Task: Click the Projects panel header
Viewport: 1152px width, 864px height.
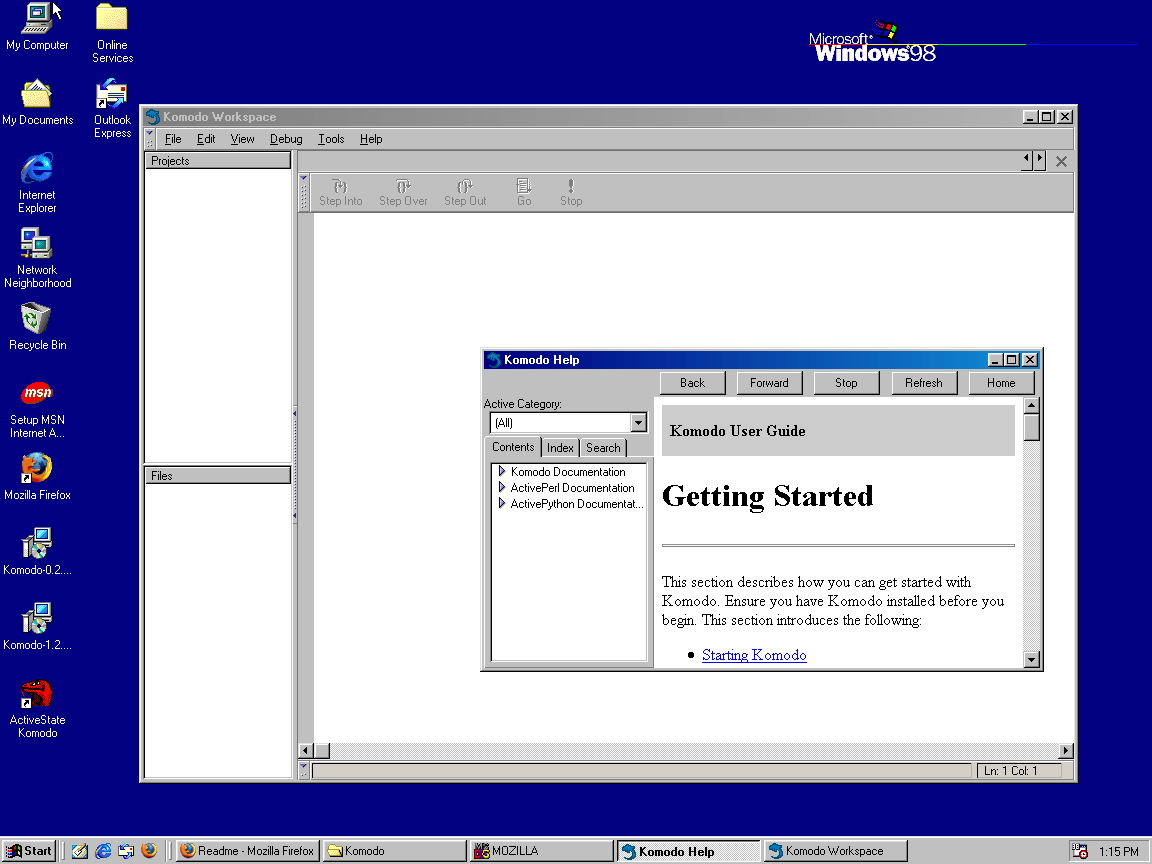Action: pos(217,160)
